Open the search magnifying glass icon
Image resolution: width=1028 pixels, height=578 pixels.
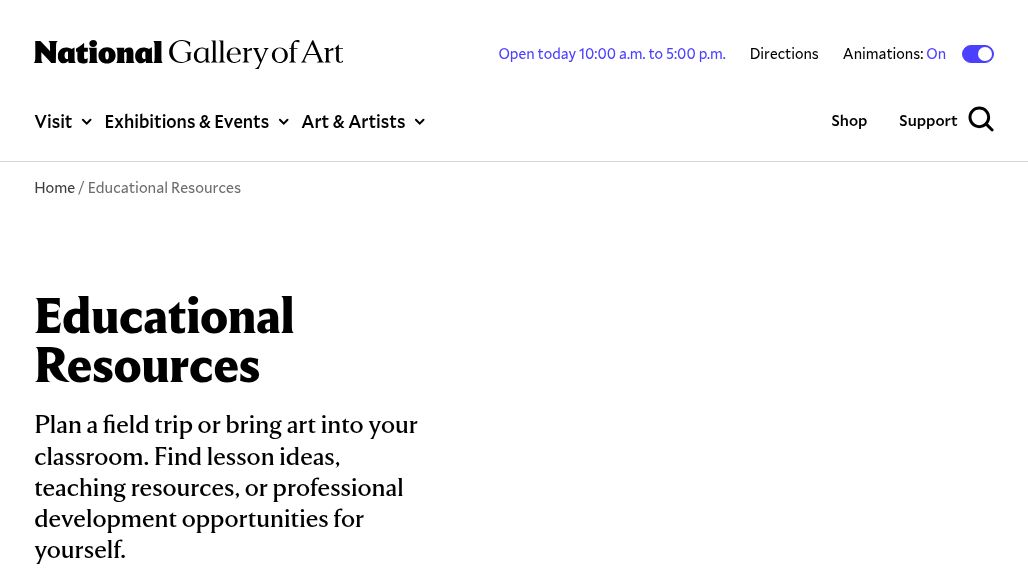981,120
